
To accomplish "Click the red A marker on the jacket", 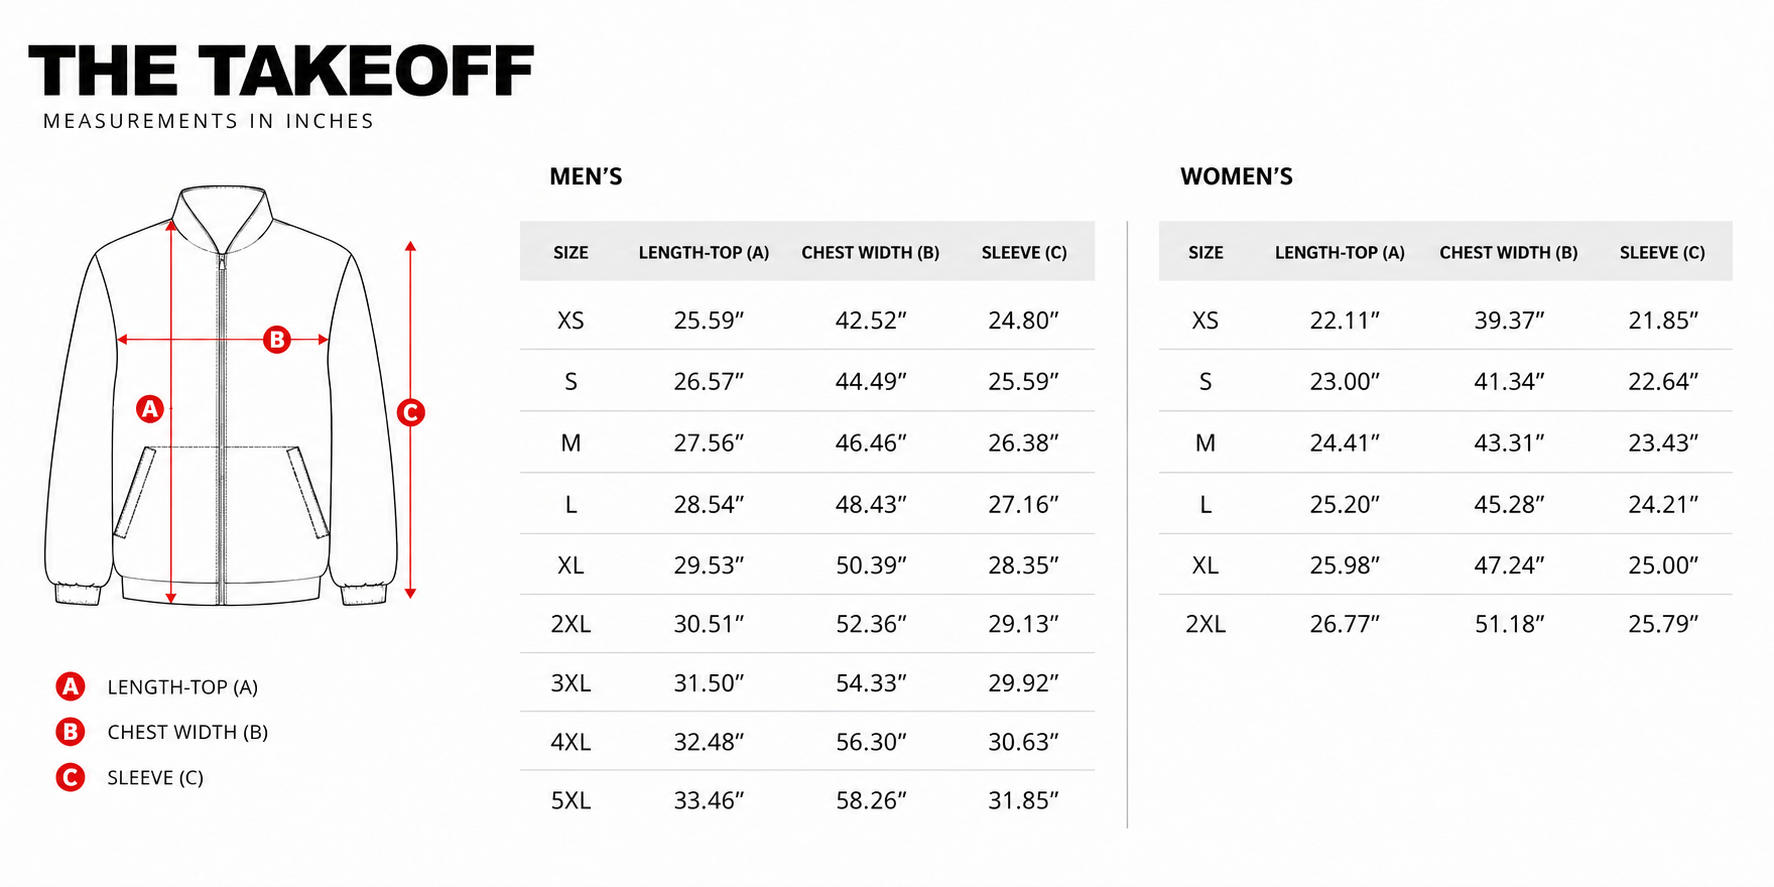I will 150,408.
